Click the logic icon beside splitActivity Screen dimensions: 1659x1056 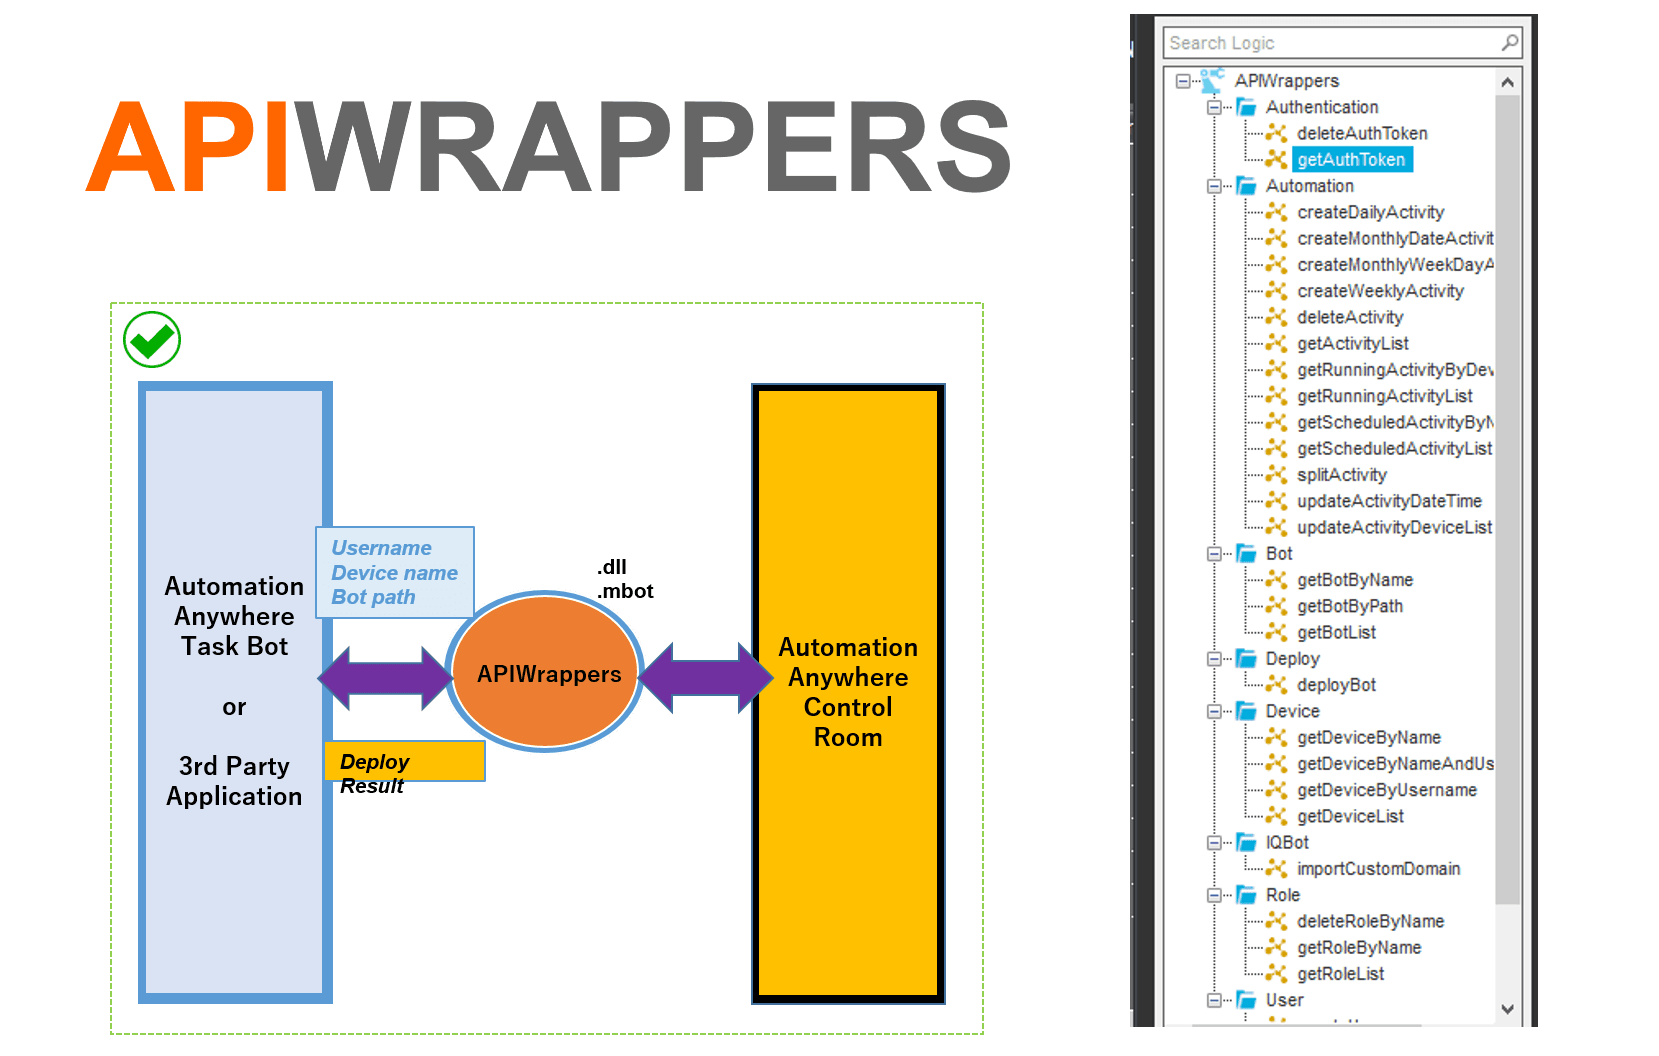point(1277,475)
